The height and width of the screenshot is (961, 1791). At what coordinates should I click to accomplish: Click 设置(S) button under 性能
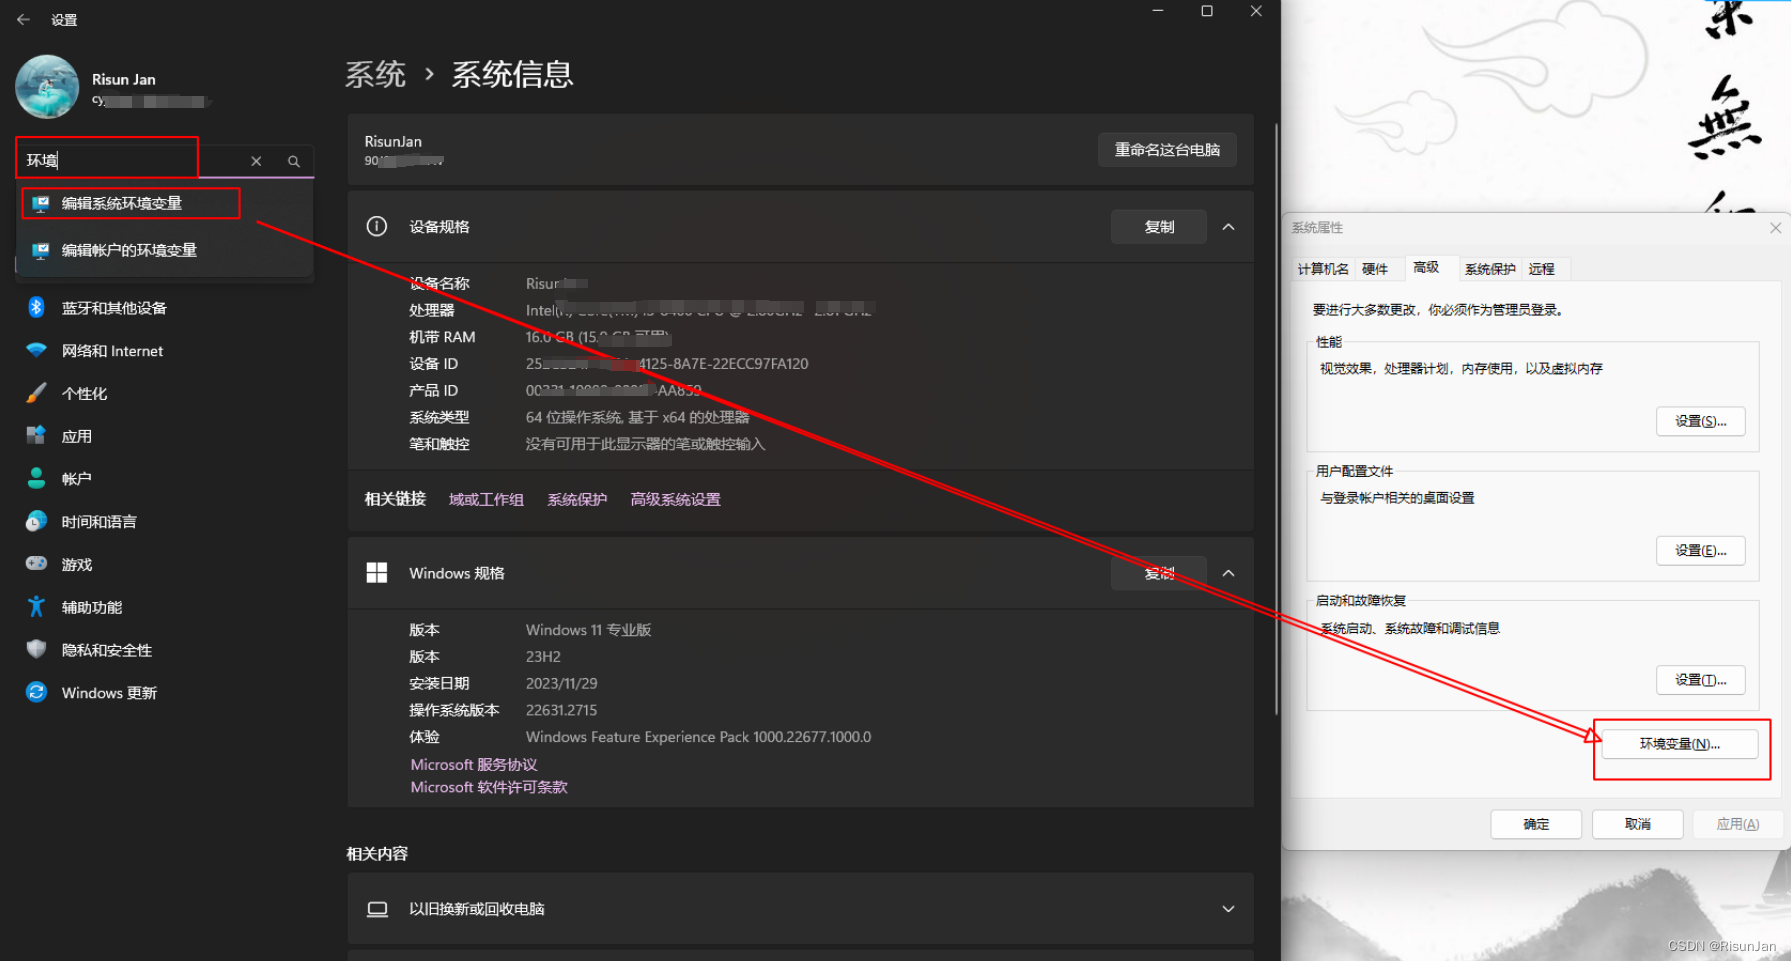click(1701, 422)
